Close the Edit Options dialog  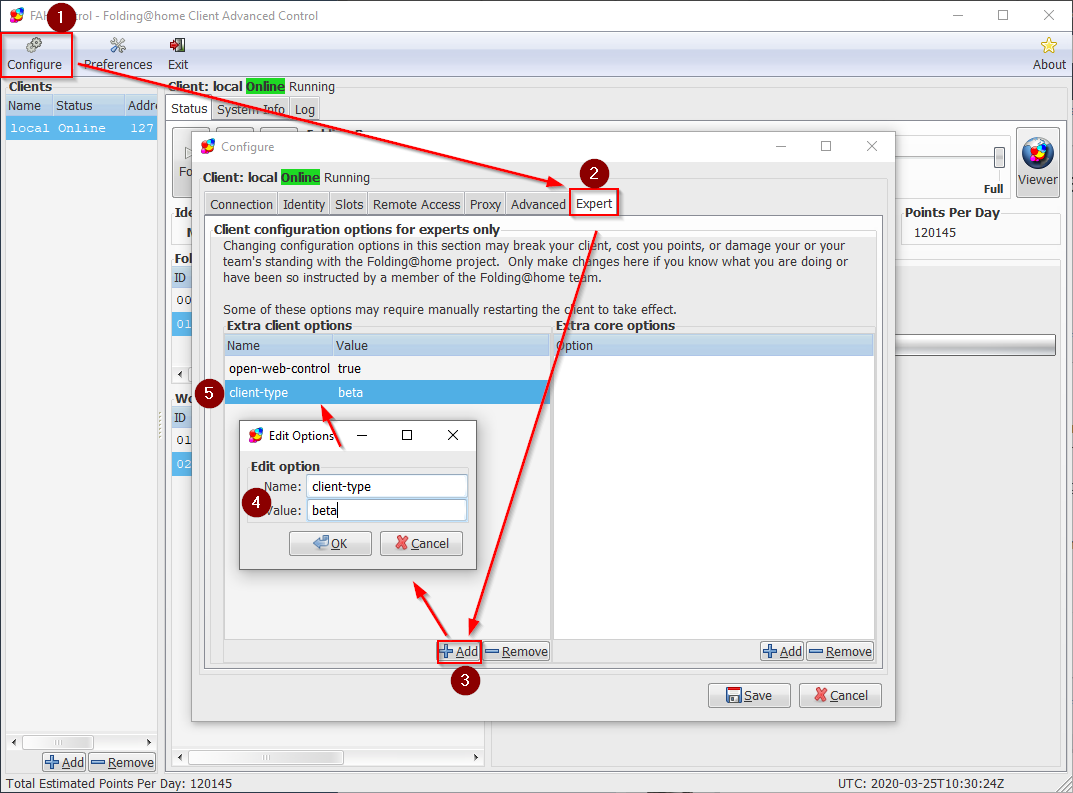453,435
